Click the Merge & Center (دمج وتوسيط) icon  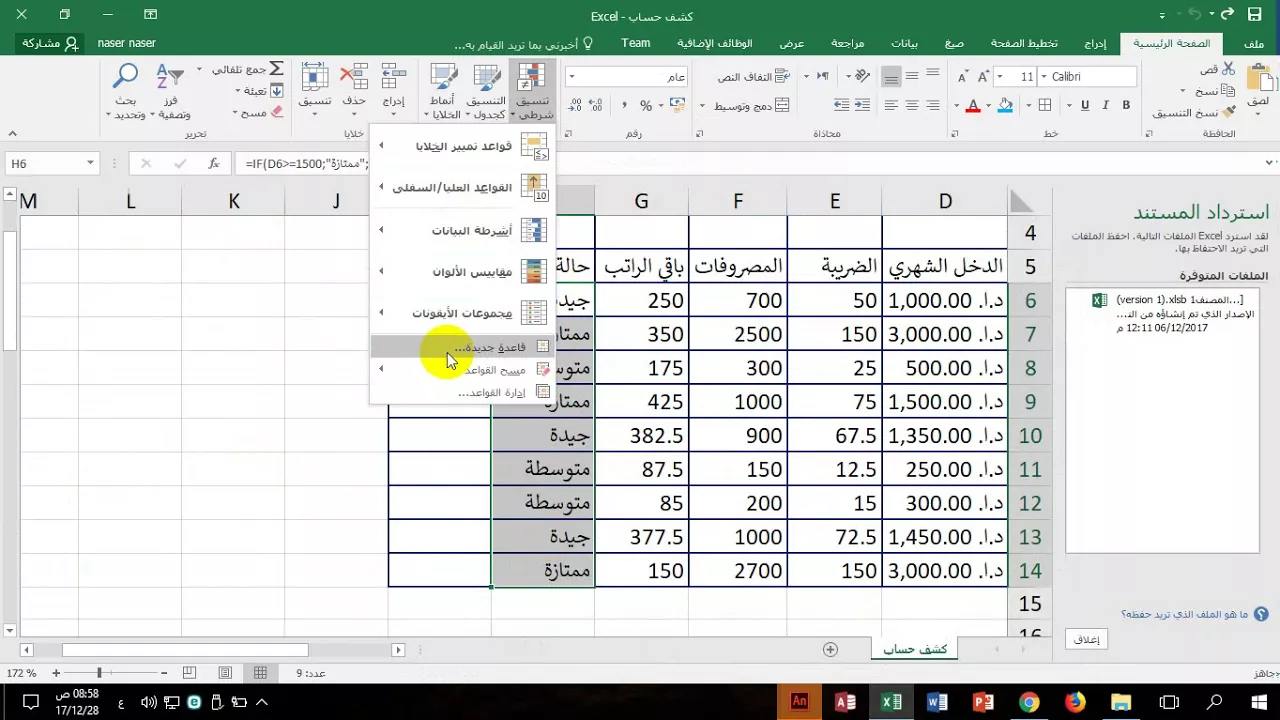[784, 106]
